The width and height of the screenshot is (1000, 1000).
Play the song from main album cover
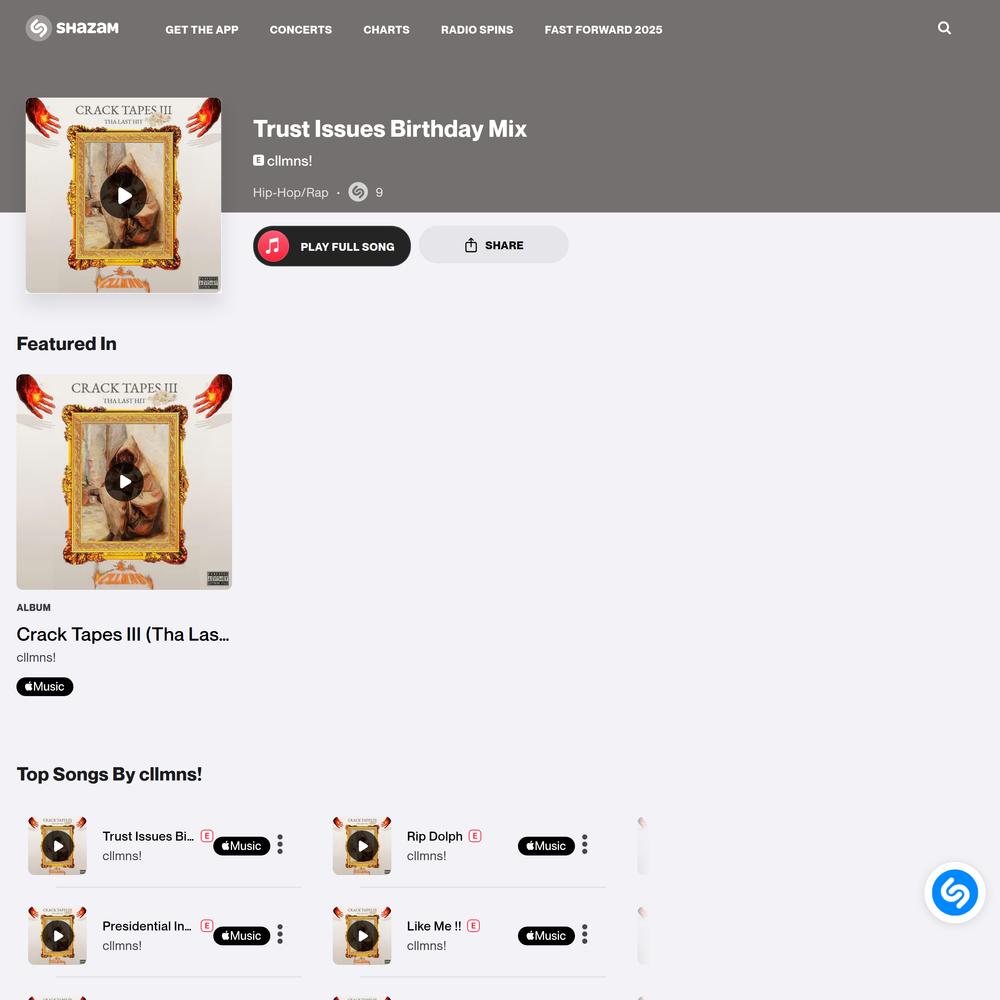124,196
